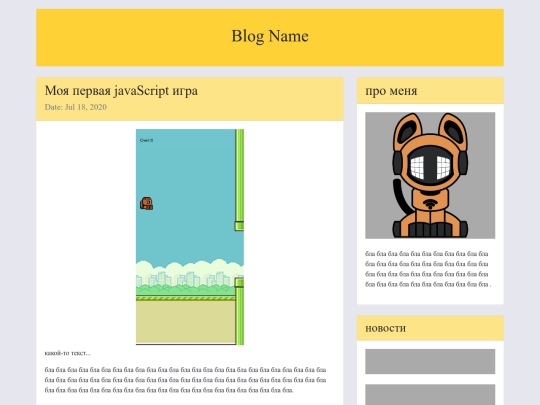Click the bla-bla paragraph under the game
540x405 pixels.
tap(185, 380)
